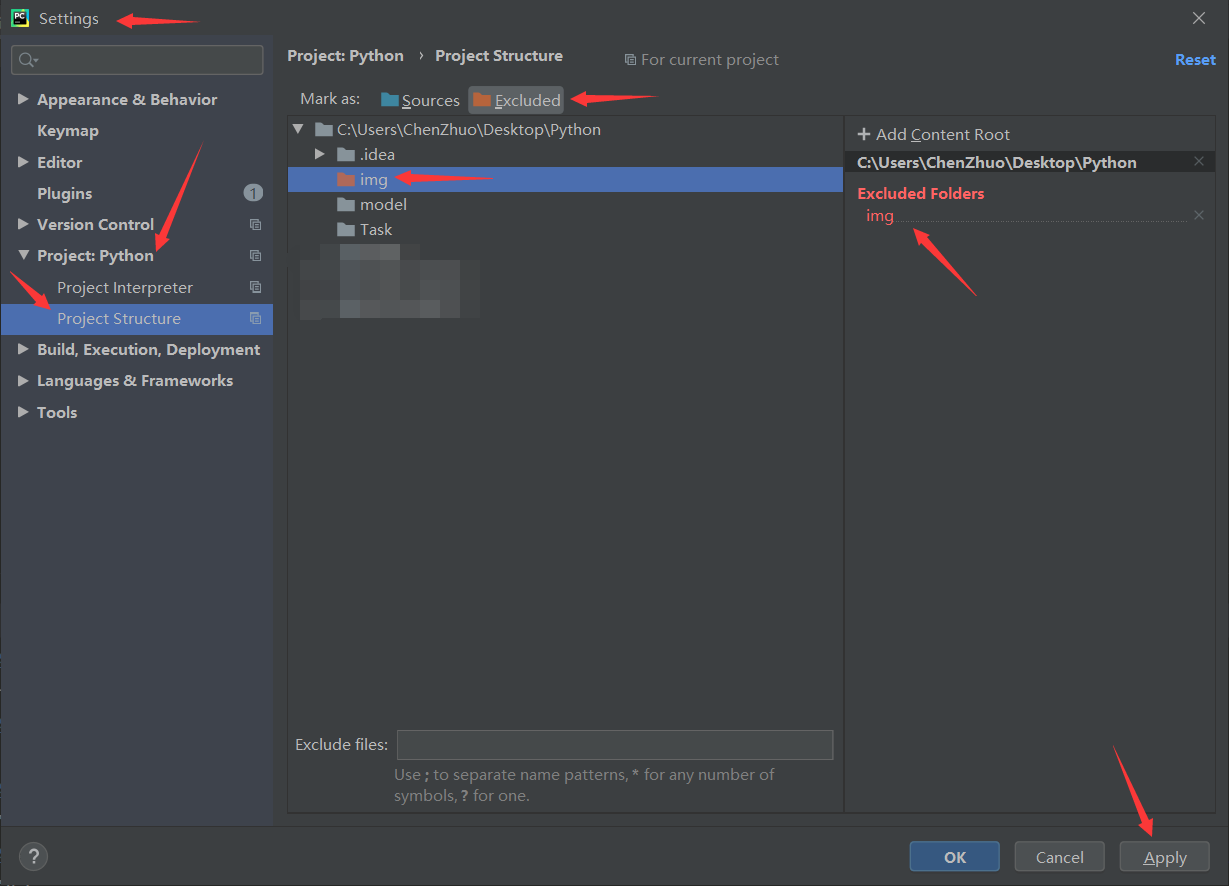
Task: Mark folder as Sources
Action: pyautogui.click(x=420, y=100)
